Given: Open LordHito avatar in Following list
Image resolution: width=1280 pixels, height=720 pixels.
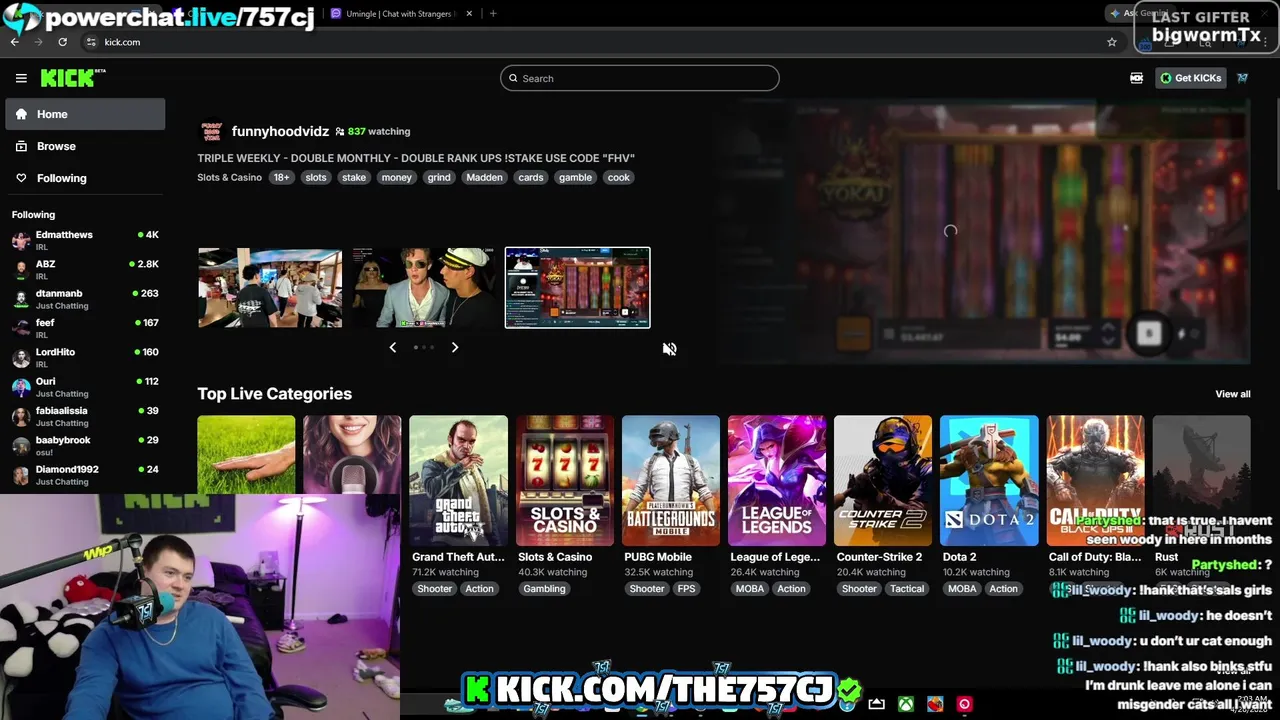Looking at the screenshot, I should coord(21,358).
